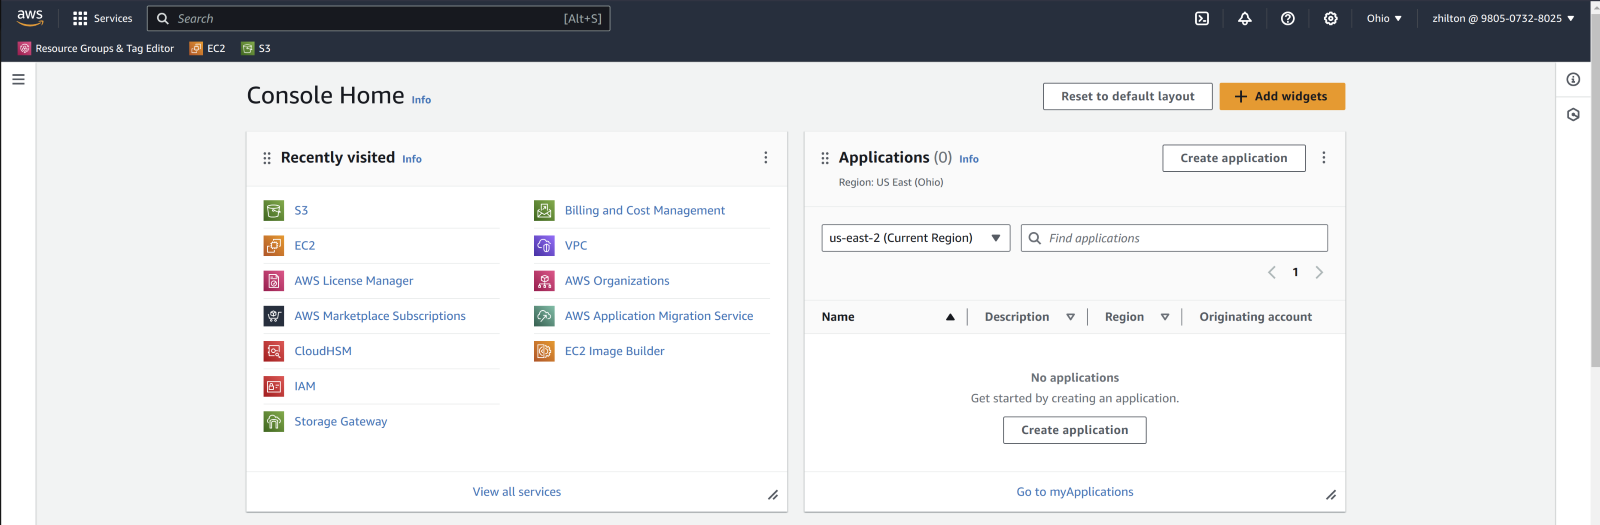The width and height of the screenshot is (1600, 525).
Task: Toggle the hamburger navigation menu
Action: (x=18, y=79)
